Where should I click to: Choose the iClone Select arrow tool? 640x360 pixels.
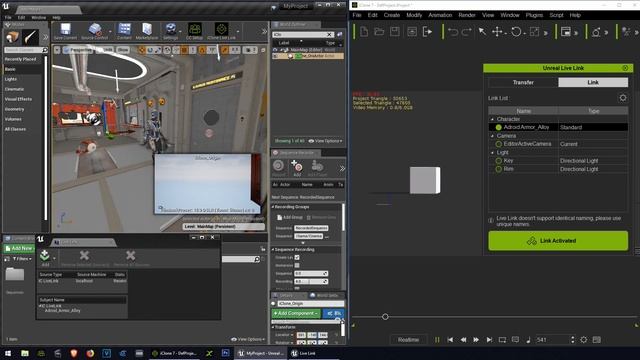pyautogui.click(x=482, y=32)
